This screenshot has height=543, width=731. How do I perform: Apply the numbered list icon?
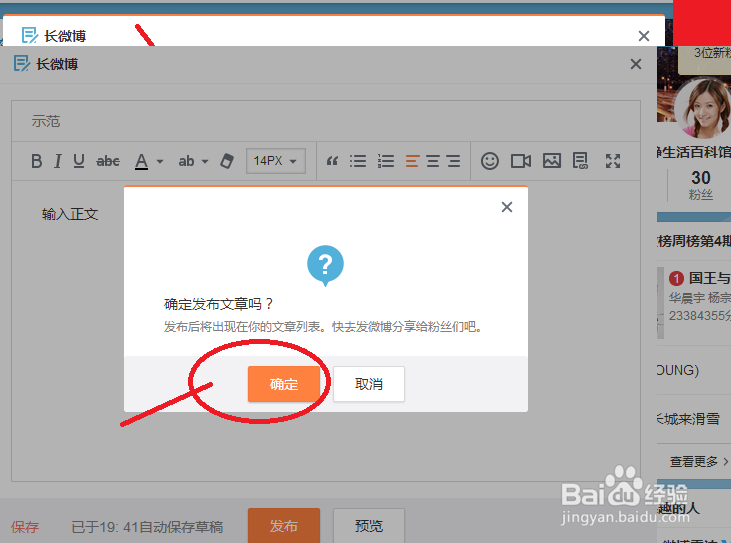[x=386, y=161]
